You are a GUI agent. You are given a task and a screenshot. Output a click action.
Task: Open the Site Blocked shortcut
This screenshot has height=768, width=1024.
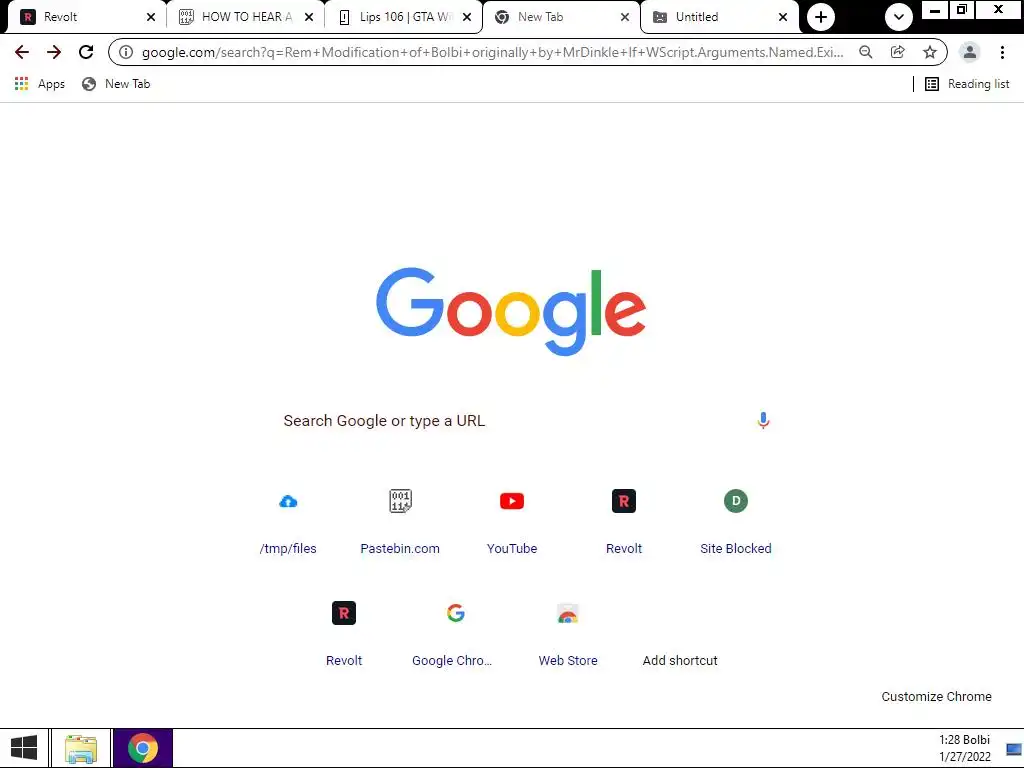click(x=736, y=521)
